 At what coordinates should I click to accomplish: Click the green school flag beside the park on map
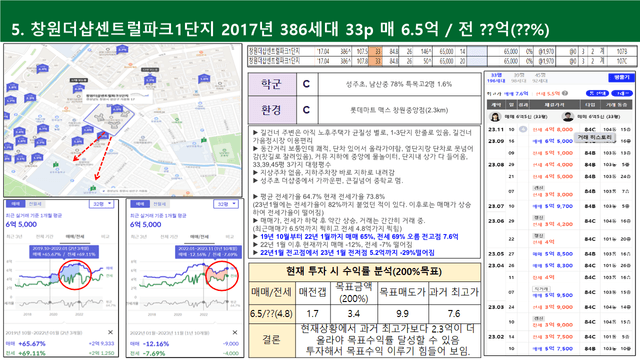click(x=203, y=140)
